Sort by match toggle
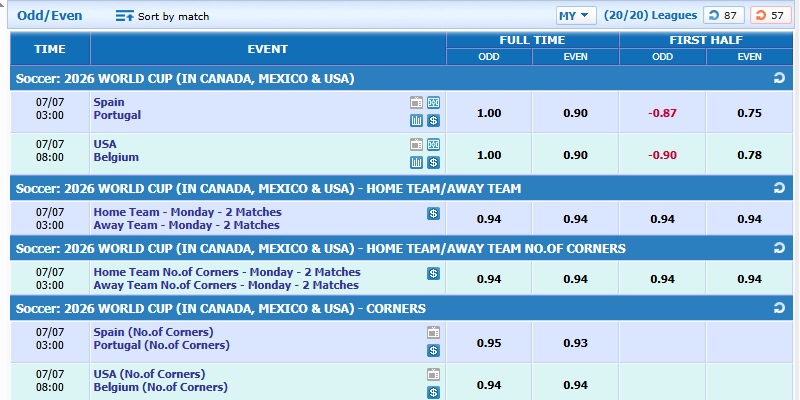This screenshot has width=800, height=400. (162, 16)
